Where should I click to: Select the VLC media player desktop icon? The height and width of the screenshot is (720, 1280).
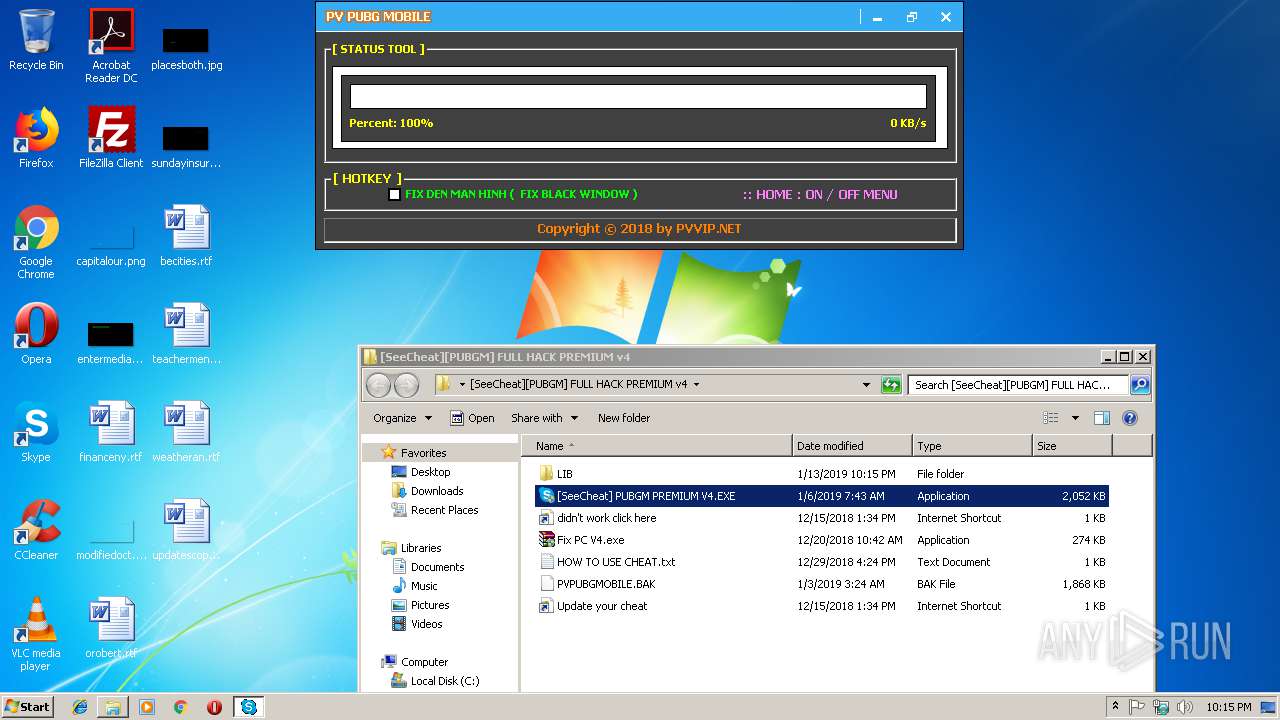click(x=36, y=634)
